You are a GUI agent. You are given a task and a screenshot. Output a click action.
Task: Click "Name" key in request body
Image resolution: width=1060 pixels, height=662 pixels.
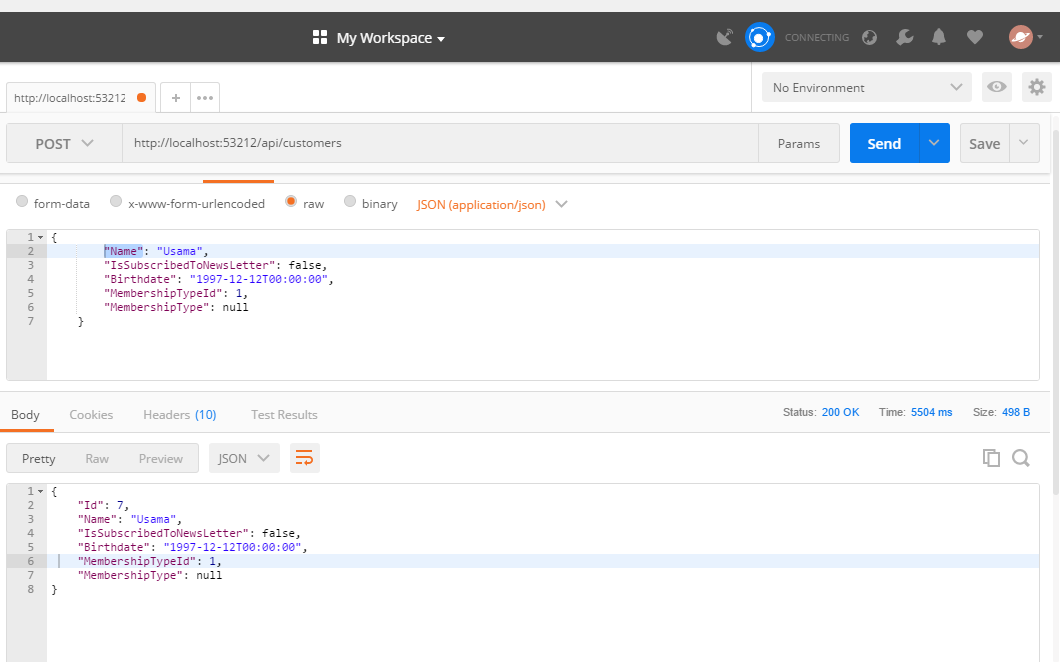124,251
